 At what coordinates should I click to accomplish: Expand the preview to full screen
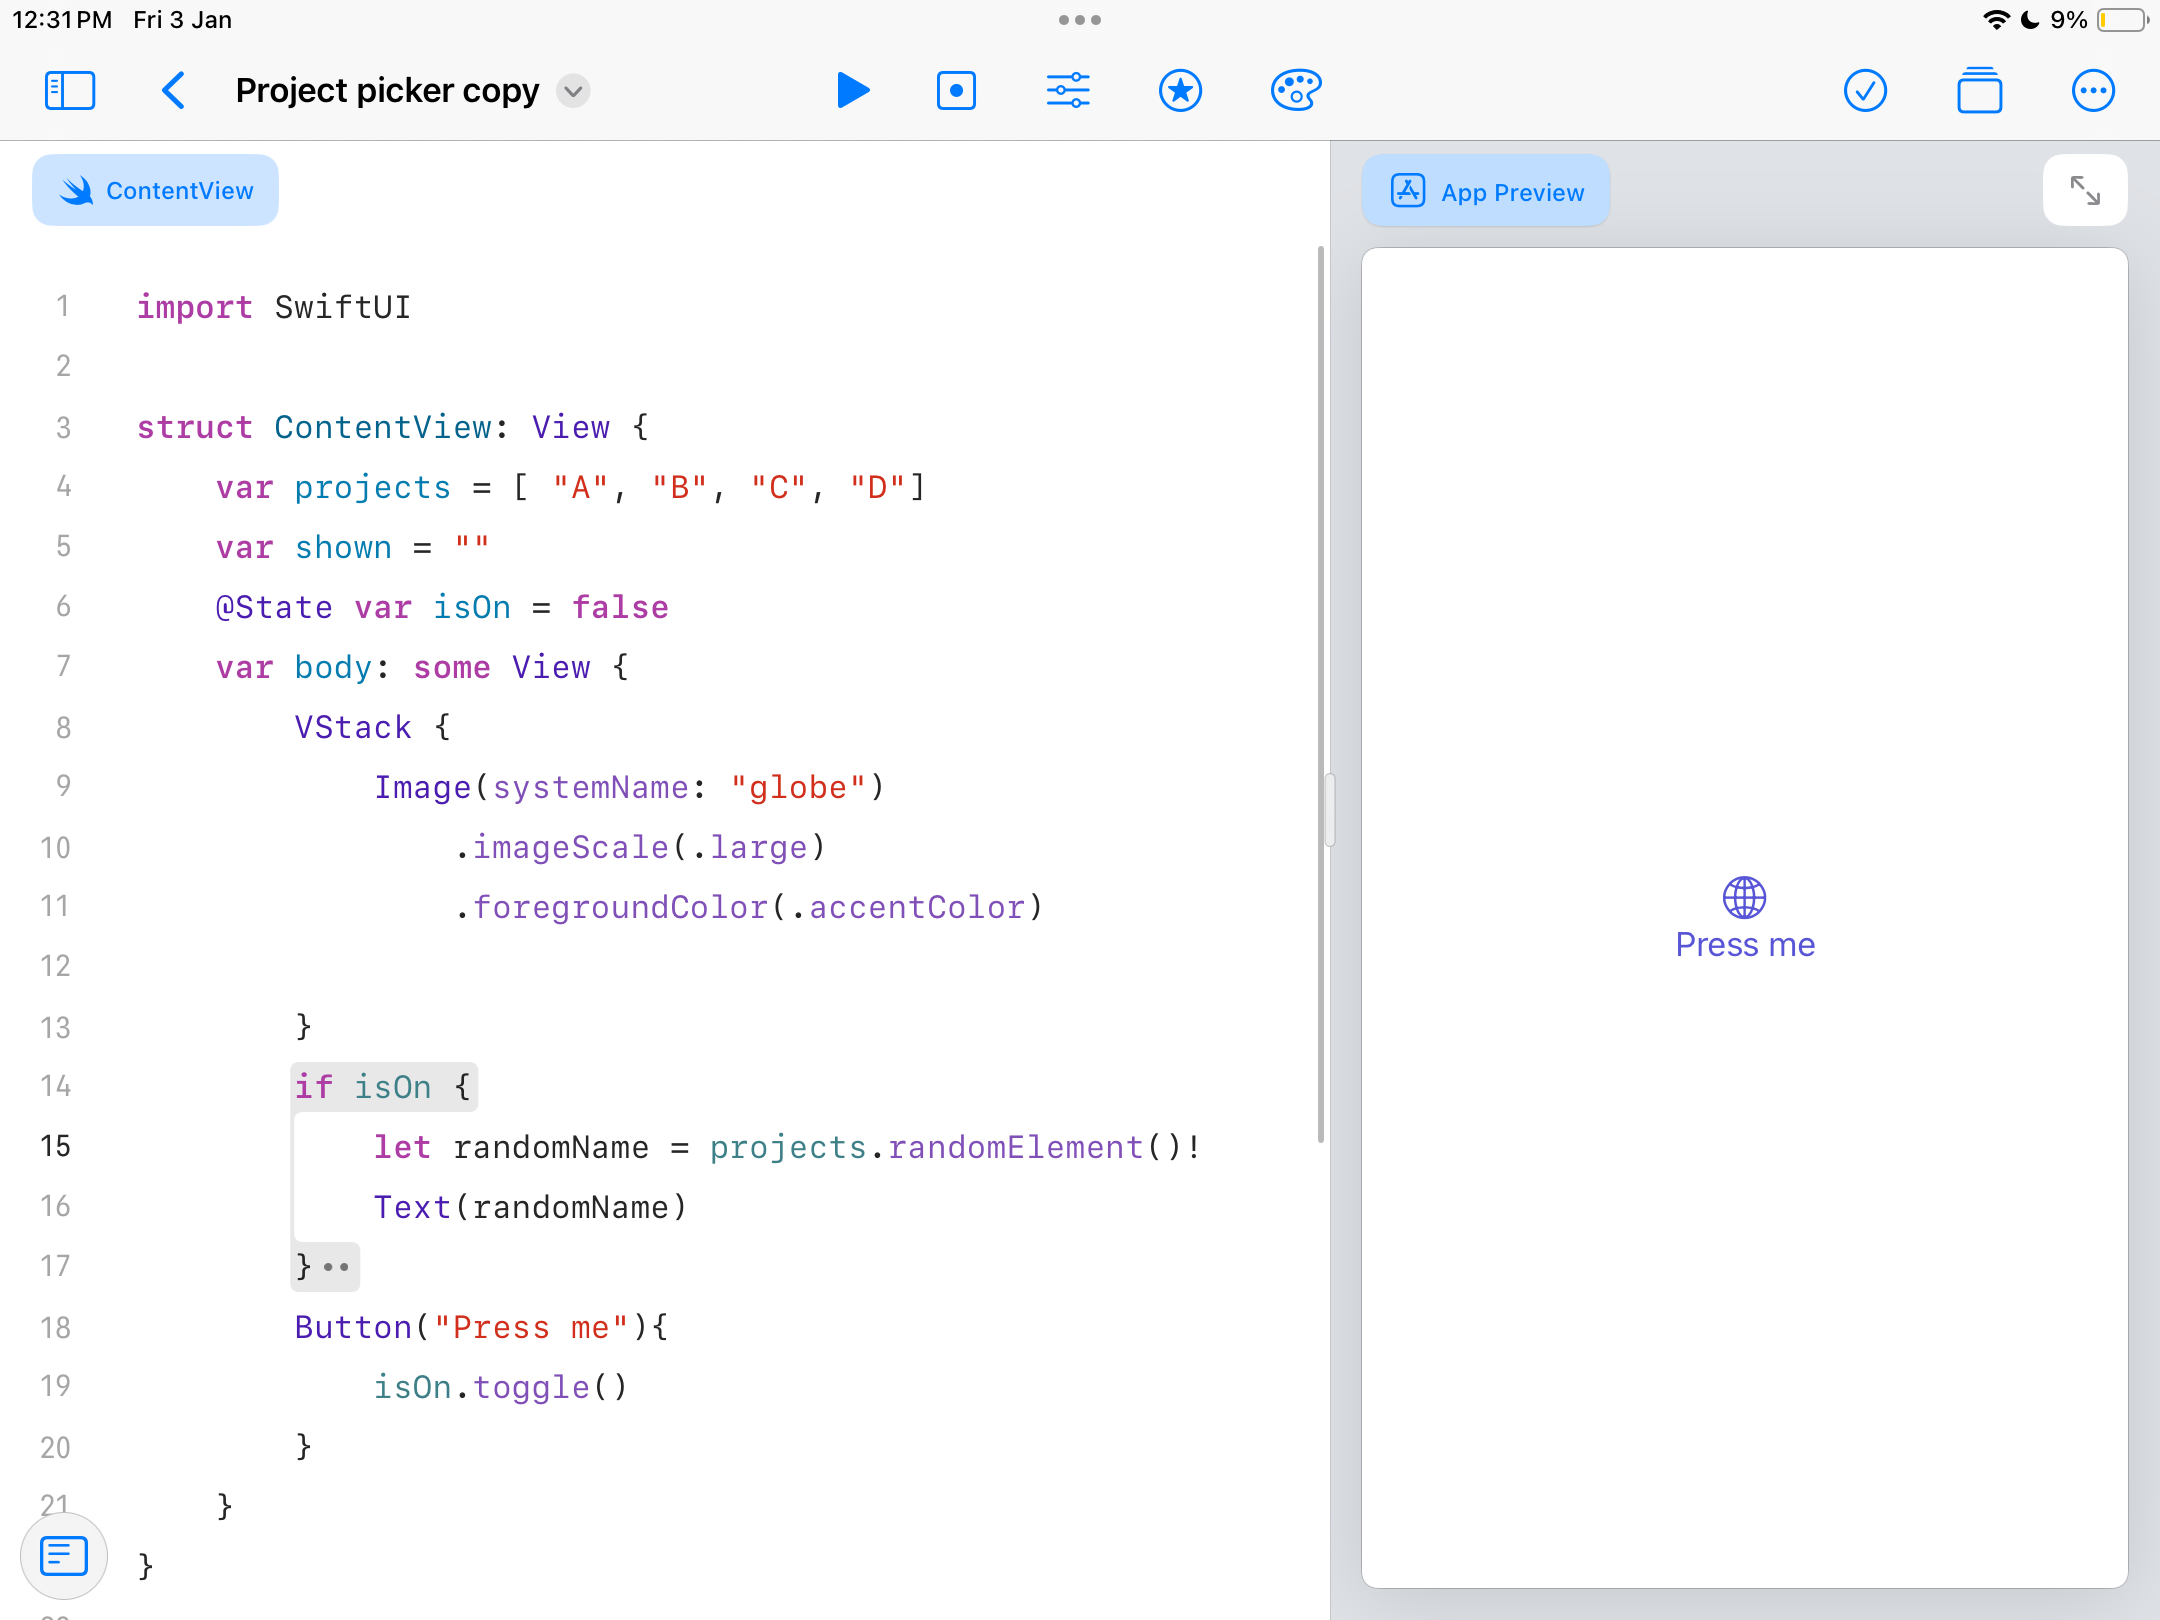2085,190
